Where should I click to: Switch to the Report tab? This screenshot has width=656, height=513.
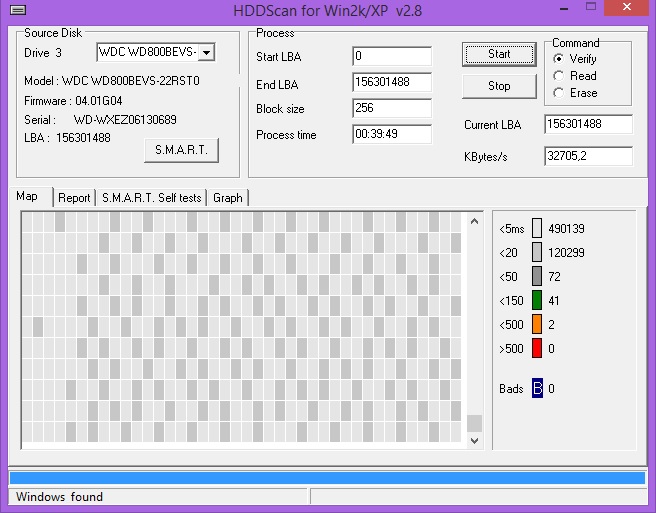coord(74,198)
